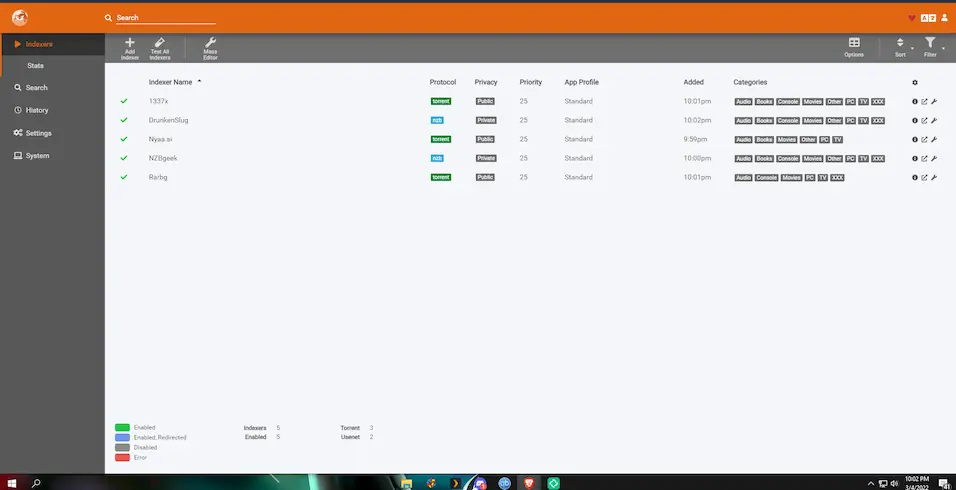Click the DrunkenSlug enabled status checkmark

pos(124,120)
